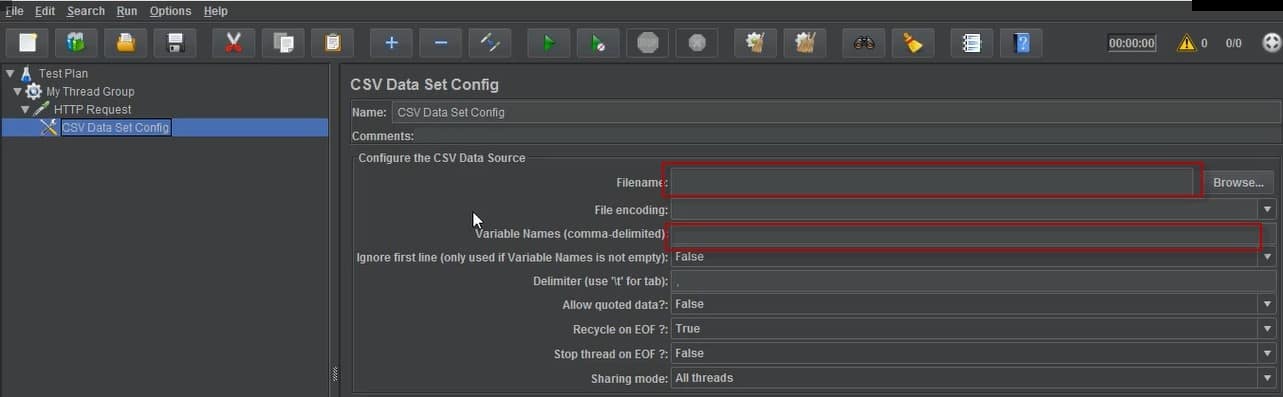Start the test with green play icon
Viewport: 1283px width, 397px height.
(549, 43)
